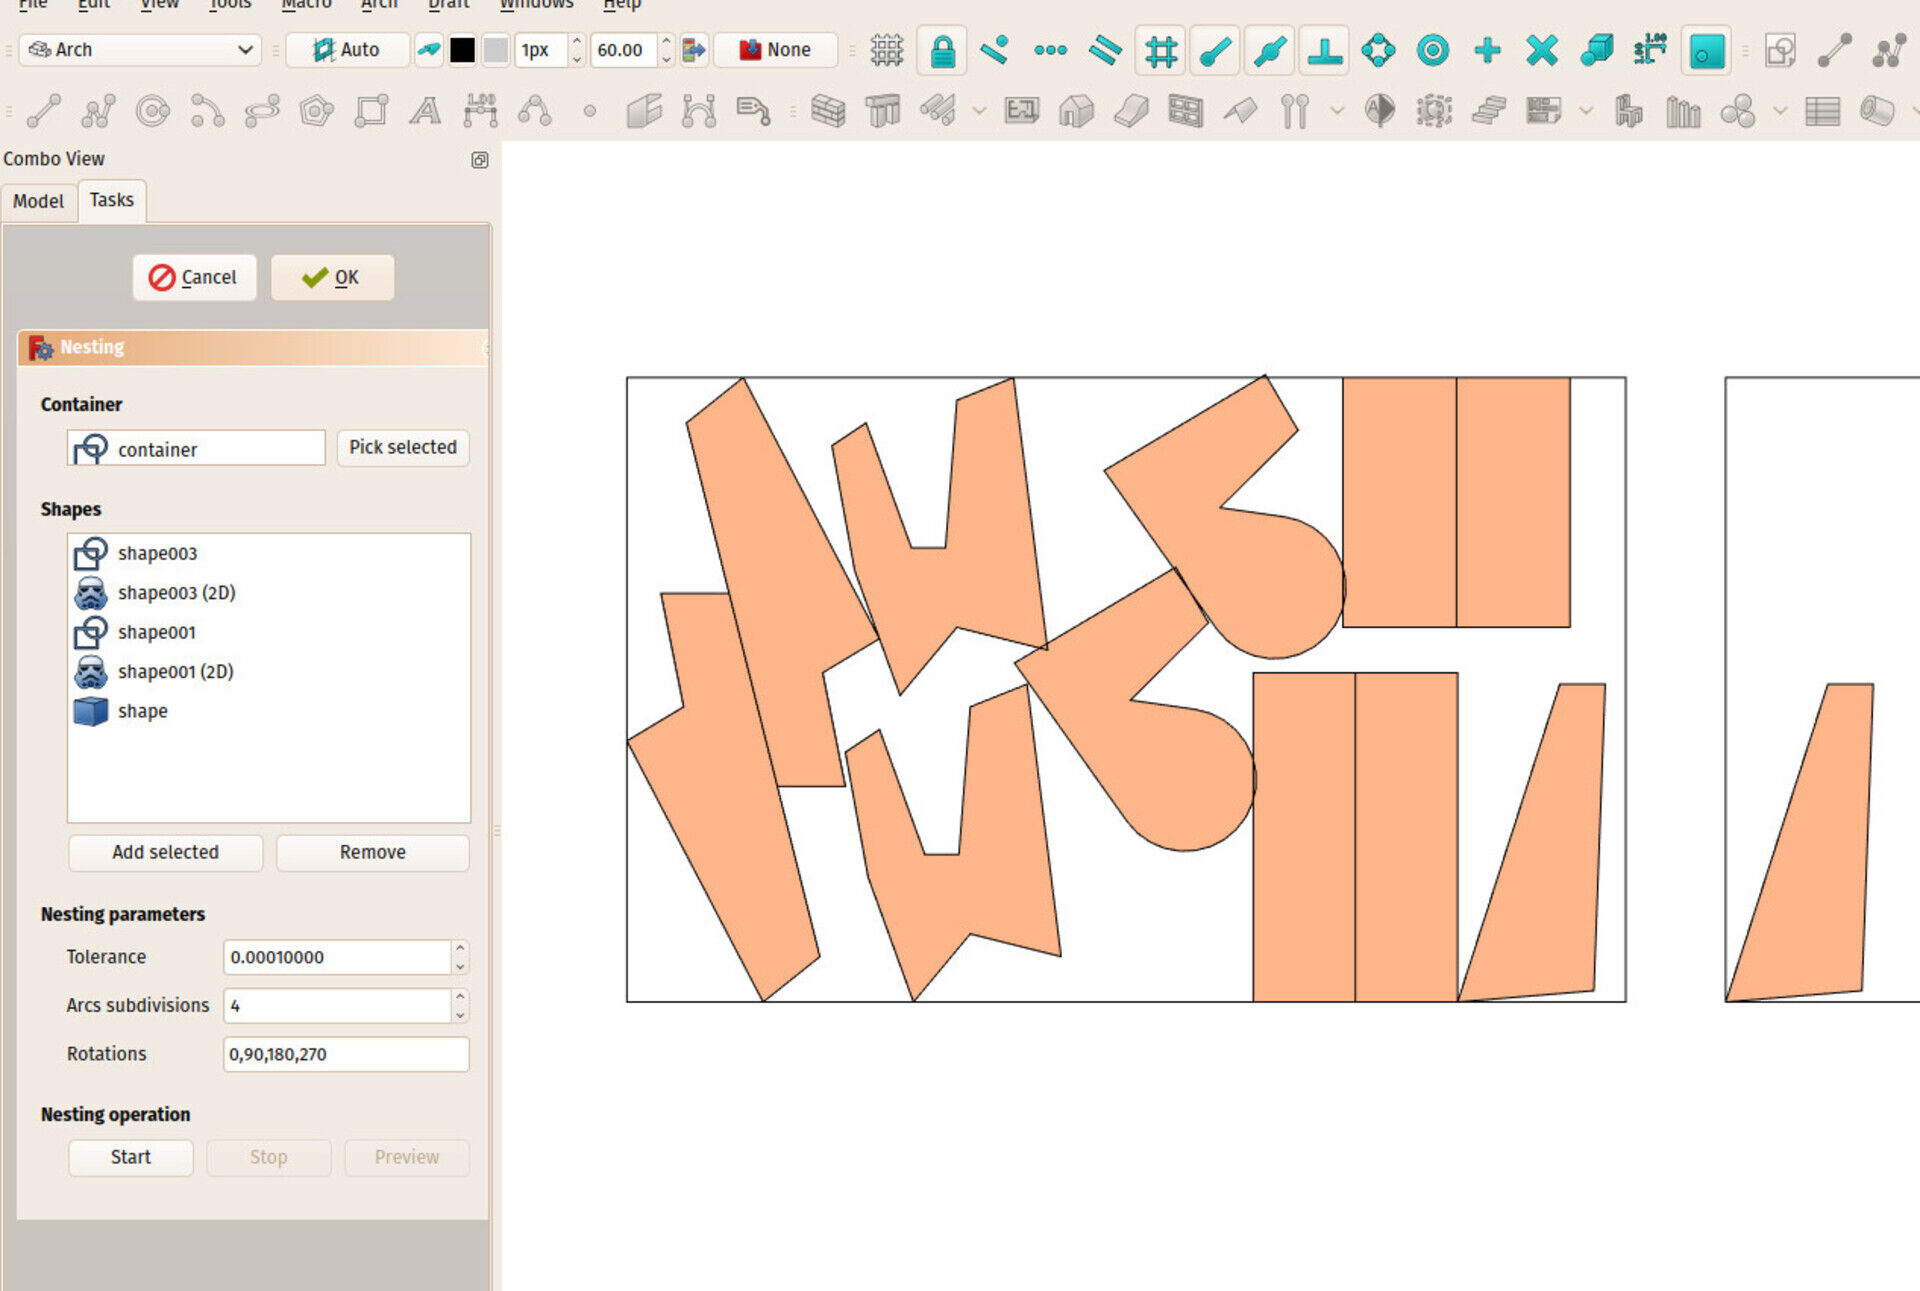
Task: Select the Arch roof tool
Action: [x=1239, y=111]
